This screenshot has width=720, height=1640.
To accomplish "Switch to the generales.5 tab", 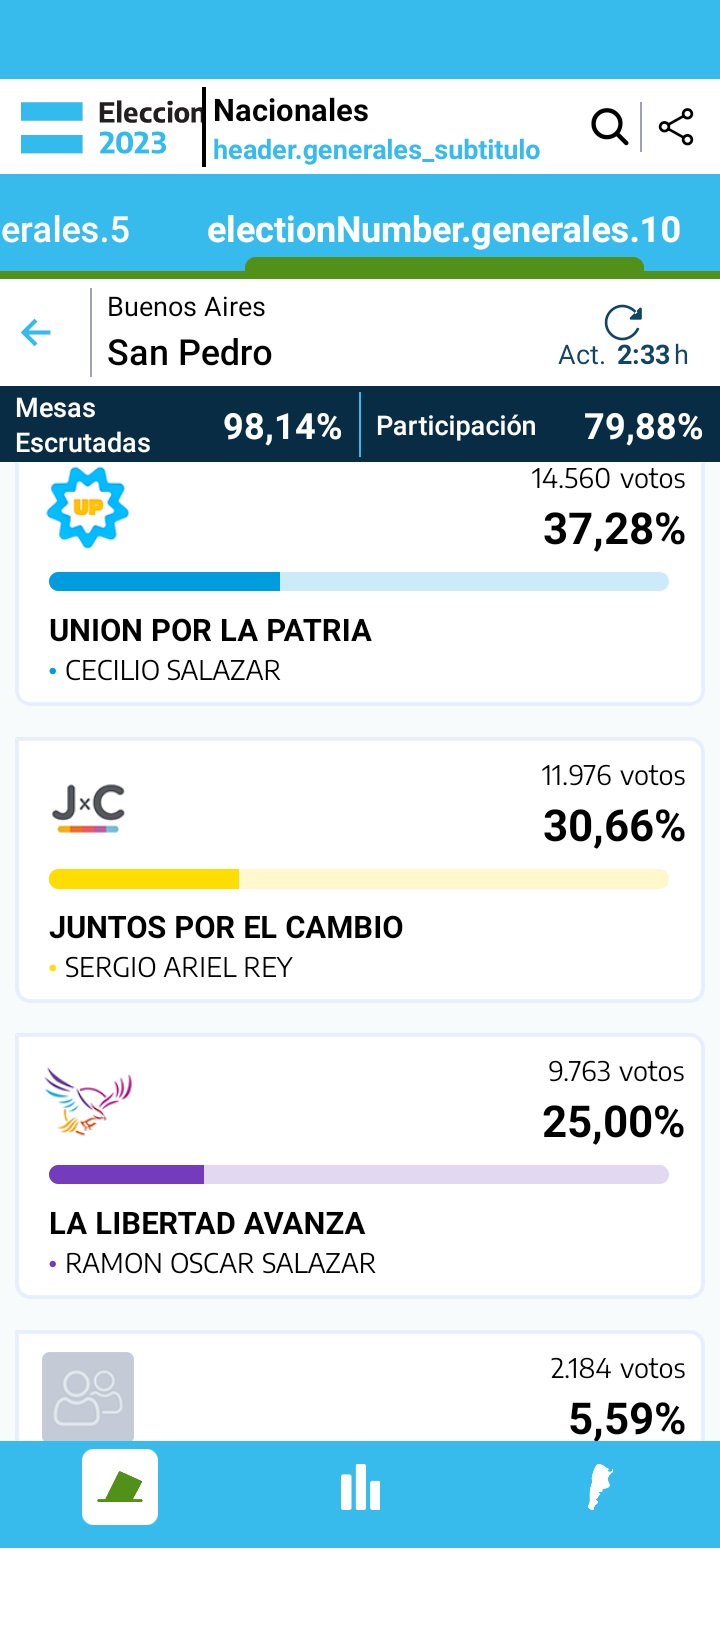I will click(x=66, y=230).
